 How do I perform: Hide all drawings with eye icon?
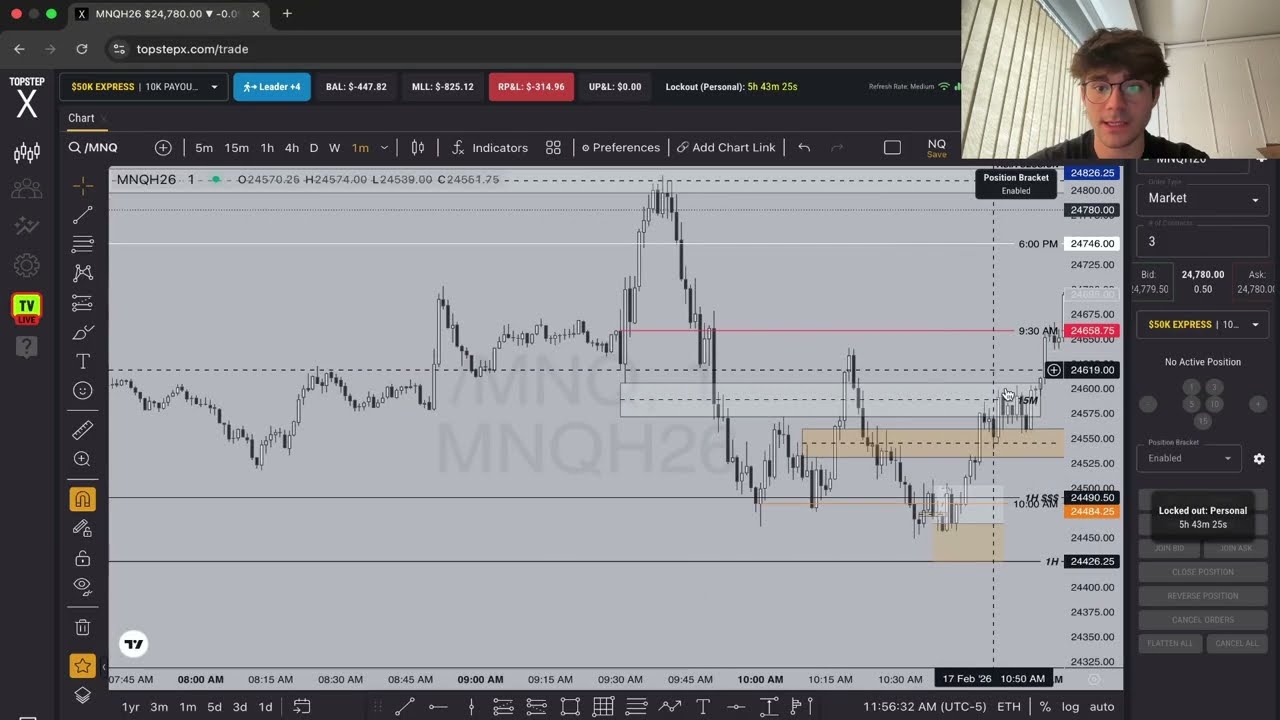(x=83, y=586)
